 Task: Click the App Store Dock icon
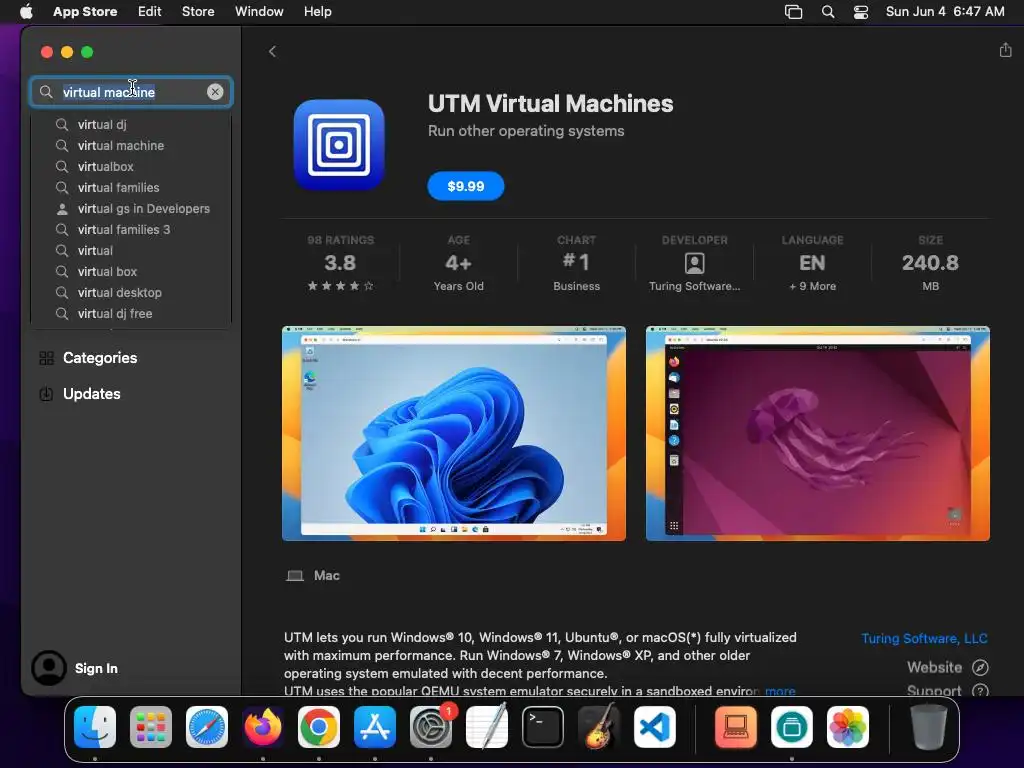point(375,727)
